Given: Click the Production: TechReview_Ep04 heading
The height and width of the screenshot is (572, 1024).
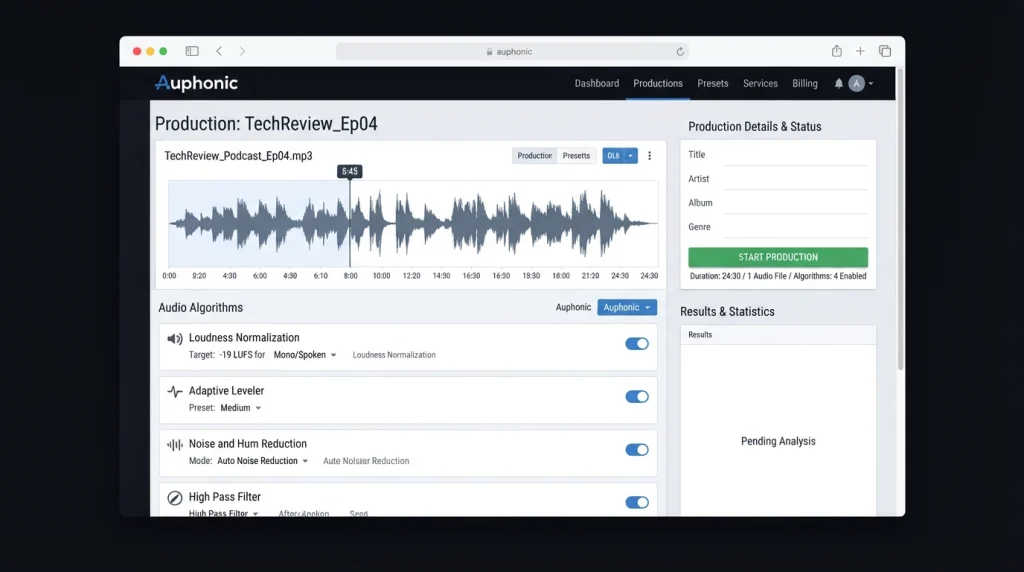Looking at the screenshot, I should point(266,124).
